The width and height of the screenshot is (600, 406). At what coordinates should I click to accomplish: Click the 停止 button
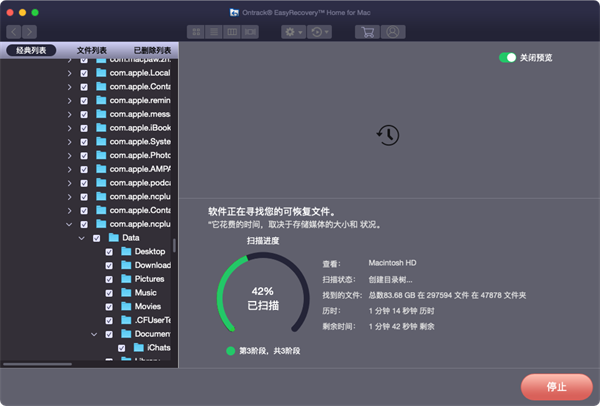tap(556, 387)
